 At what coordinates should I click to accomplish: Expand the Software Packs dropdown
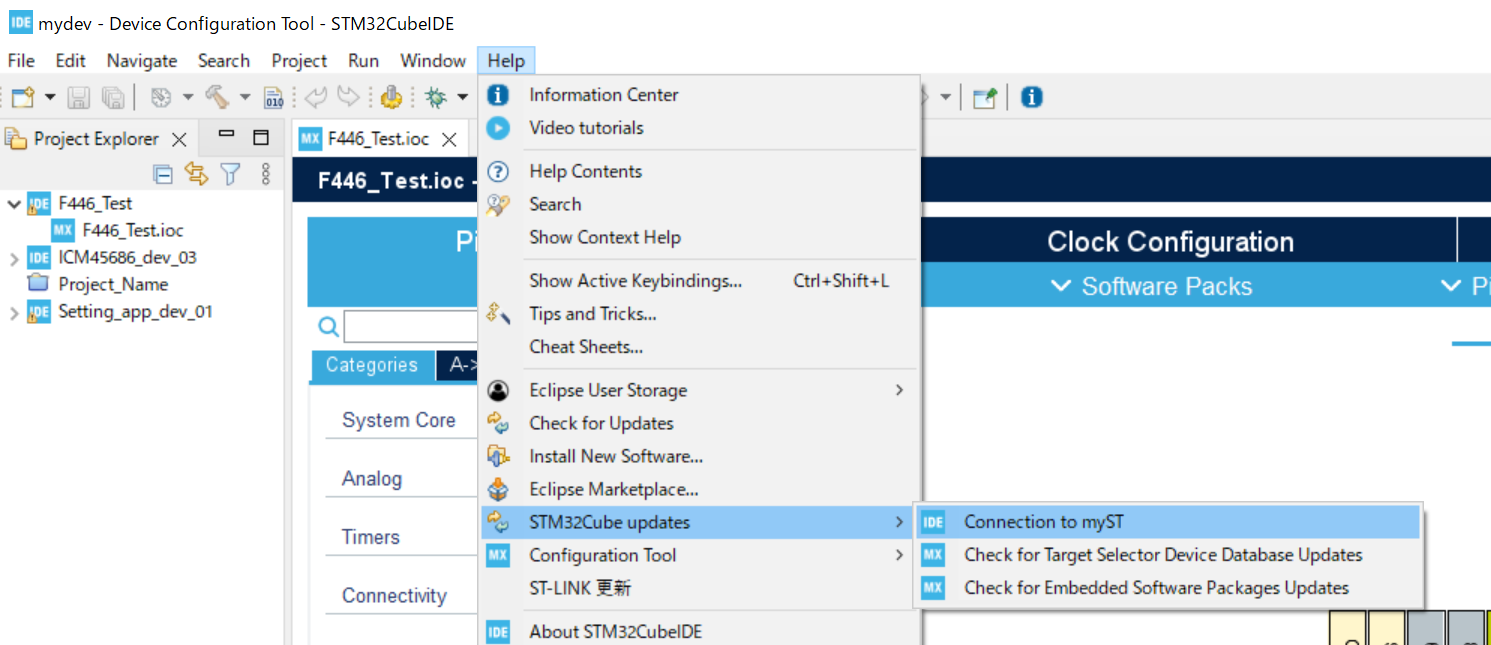[x=1152, y=287]
